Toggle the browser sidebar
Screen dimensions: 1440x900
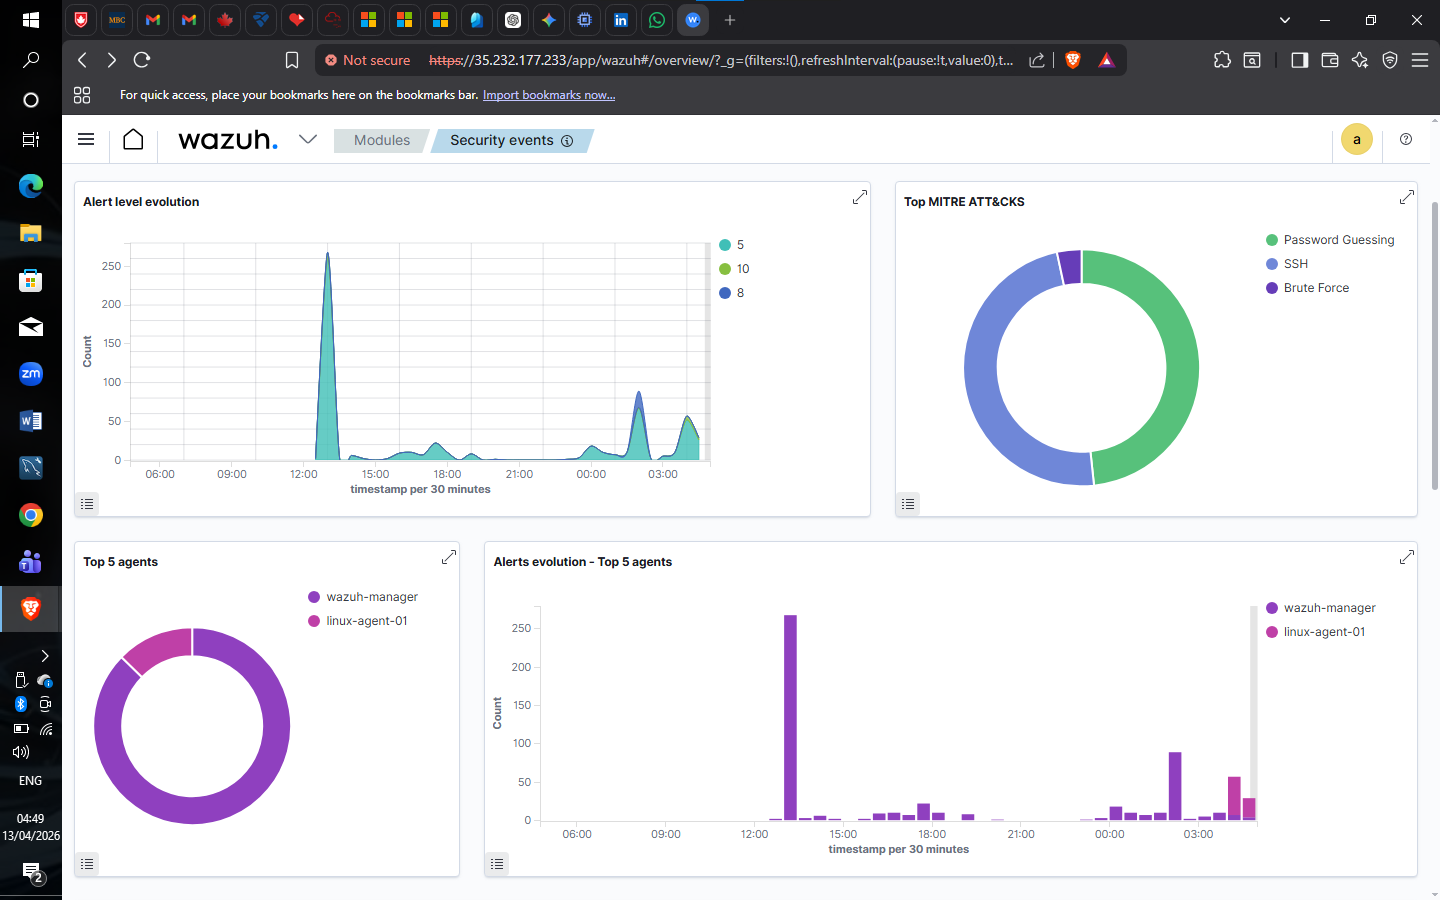[x=1299, y=60]
